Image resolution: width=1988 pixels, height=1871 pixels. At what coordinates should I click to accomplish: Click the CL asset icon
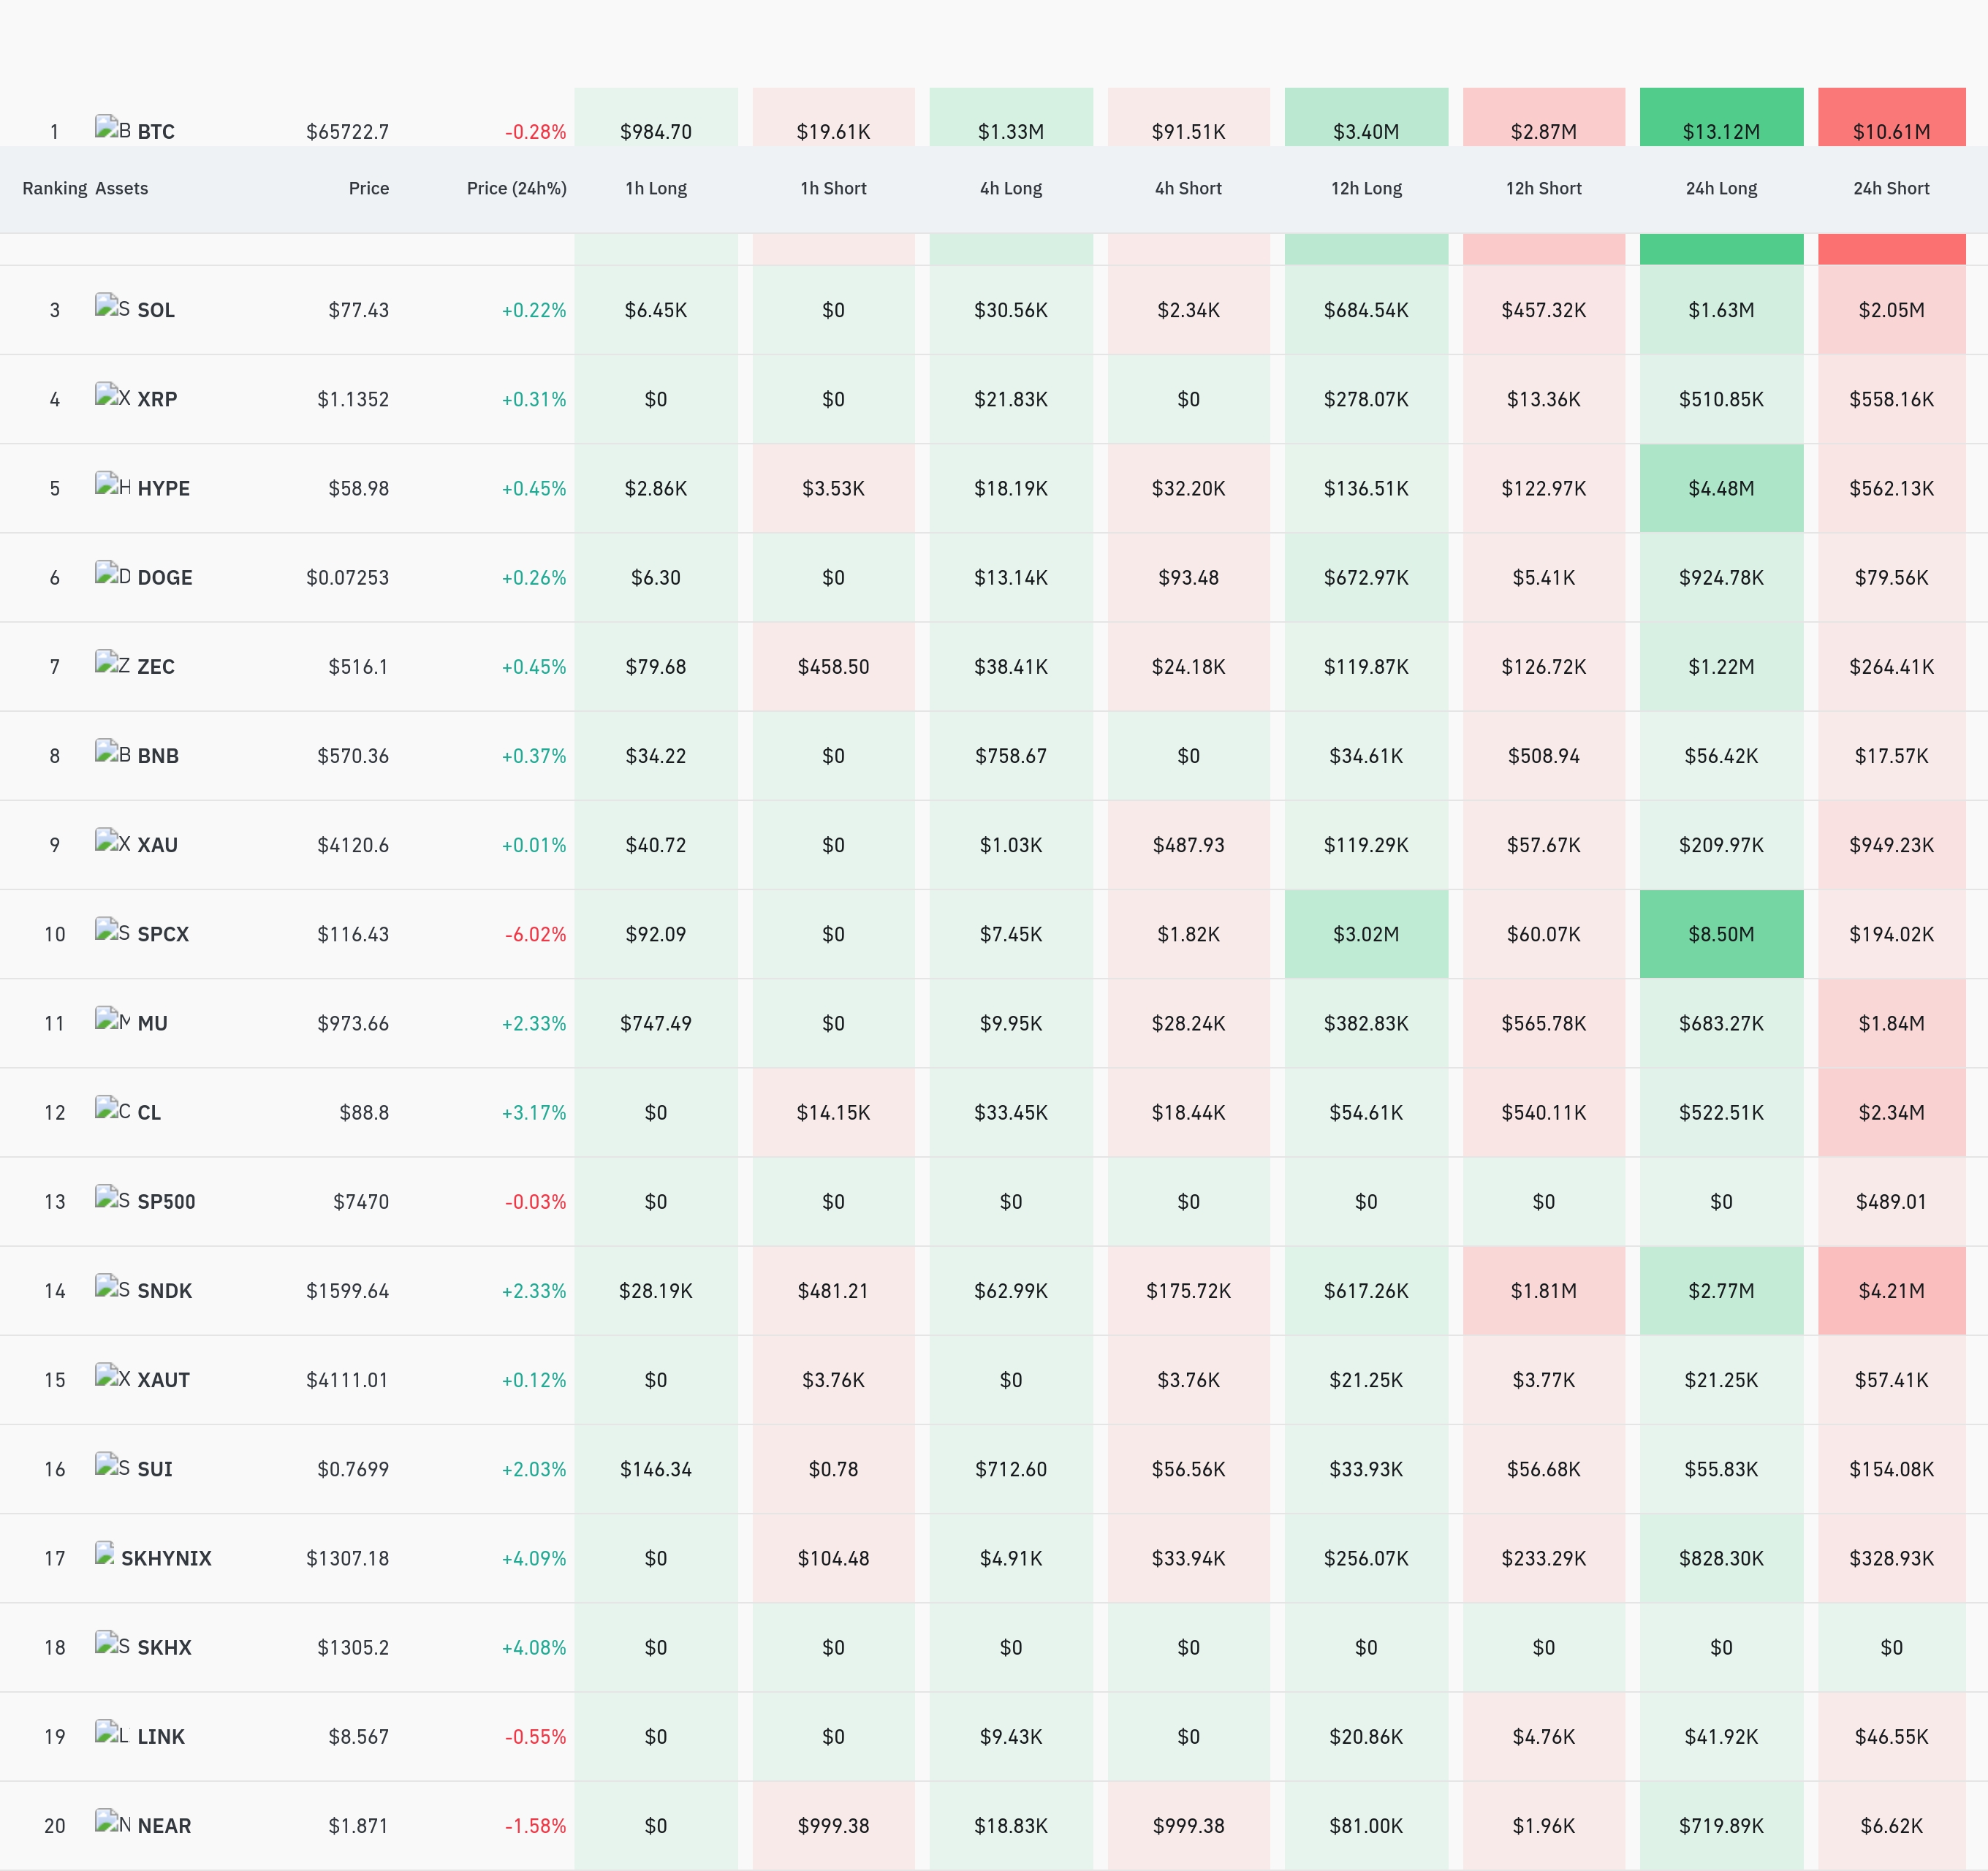click(113, 1108)
